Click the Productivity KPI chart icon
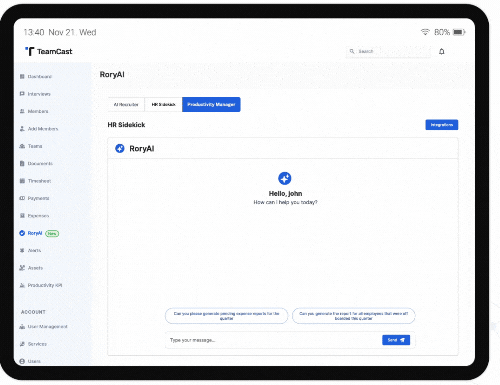 (22, 285)
